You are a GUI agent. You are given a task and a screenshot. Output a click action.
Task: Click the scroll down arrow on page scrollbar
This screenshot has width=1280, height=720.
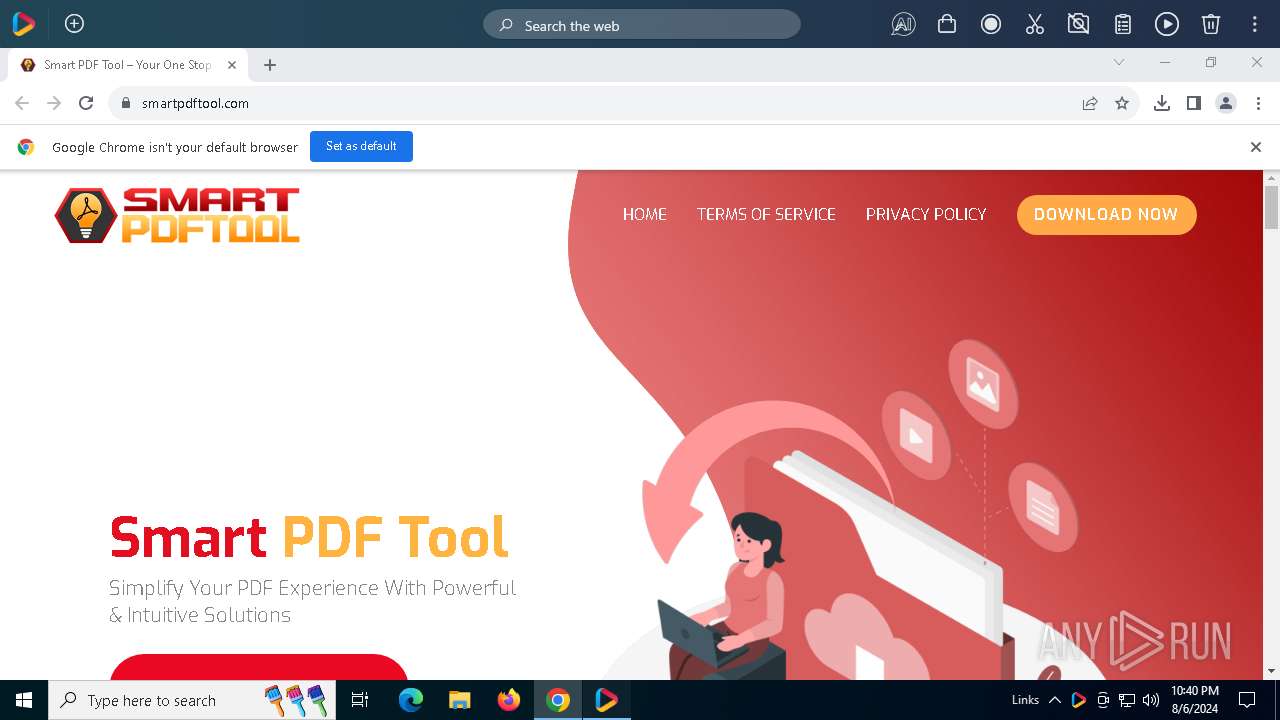click(x=1271, y=671)
